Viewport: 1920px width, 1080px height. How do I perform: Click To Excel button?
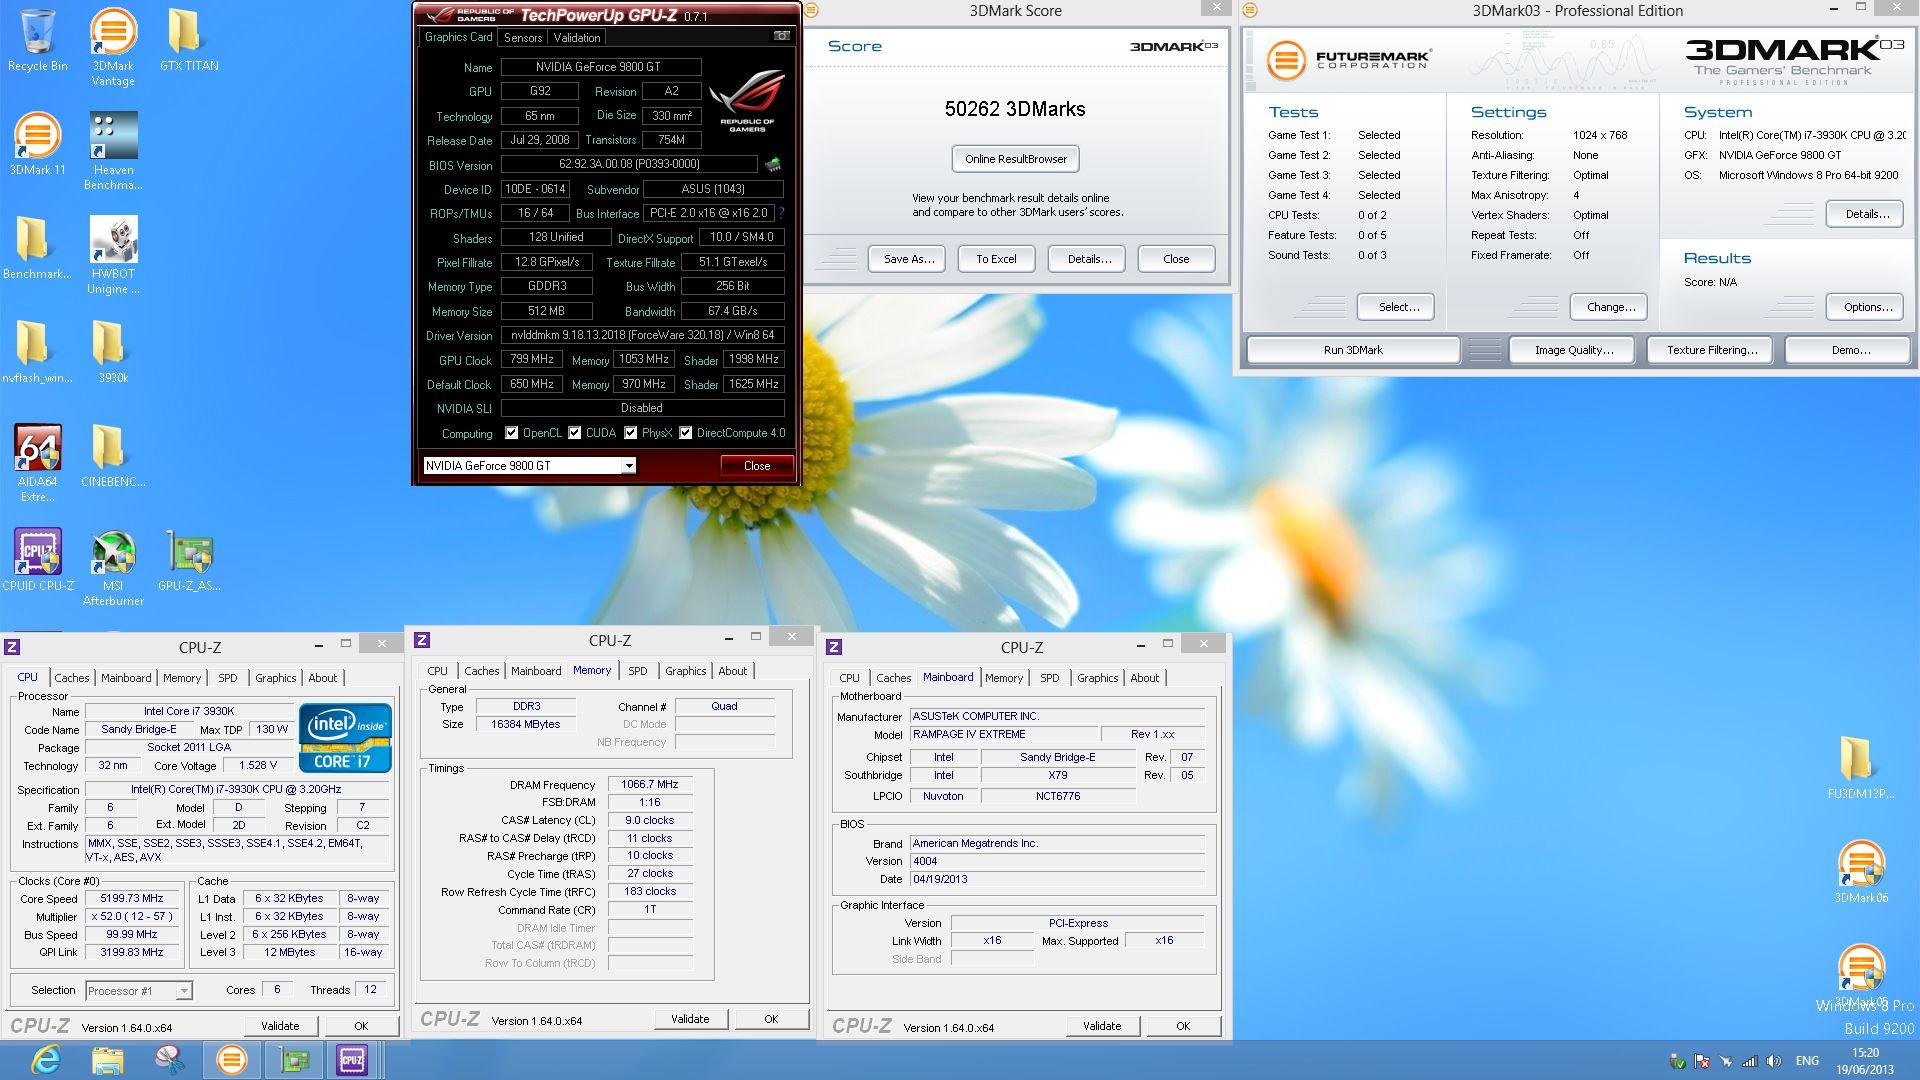[996, 259]
